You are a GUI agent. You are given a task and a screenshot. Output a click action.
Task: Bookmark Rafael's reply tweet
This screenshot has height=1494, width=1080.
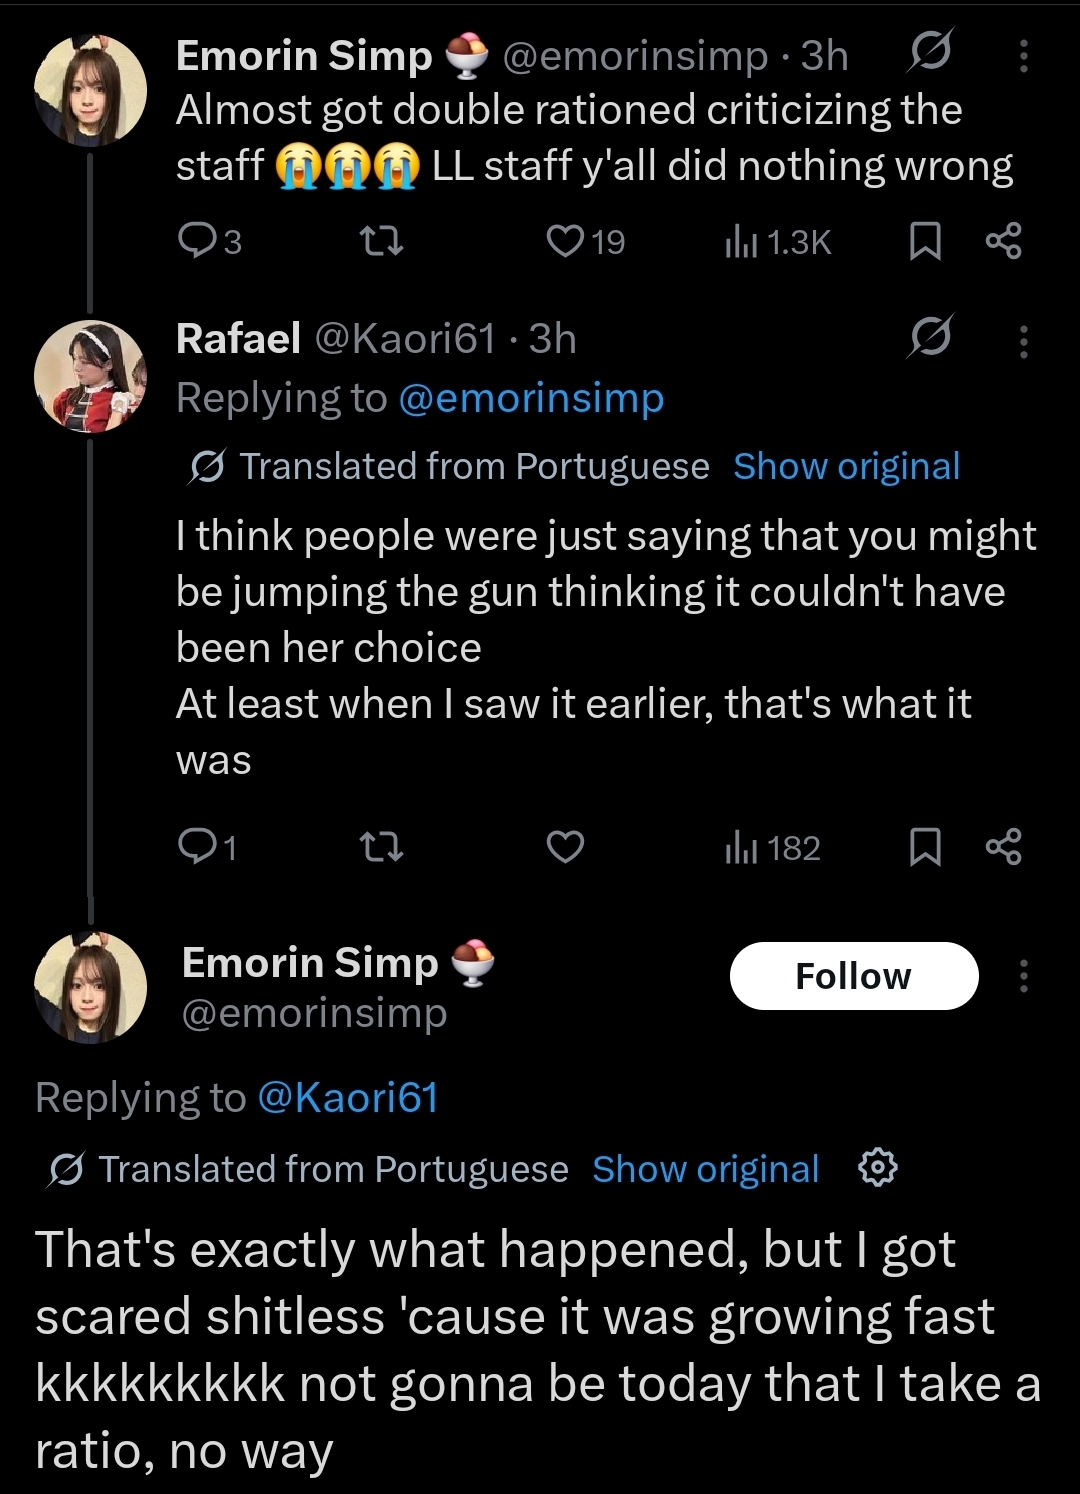tap(925, 848)
